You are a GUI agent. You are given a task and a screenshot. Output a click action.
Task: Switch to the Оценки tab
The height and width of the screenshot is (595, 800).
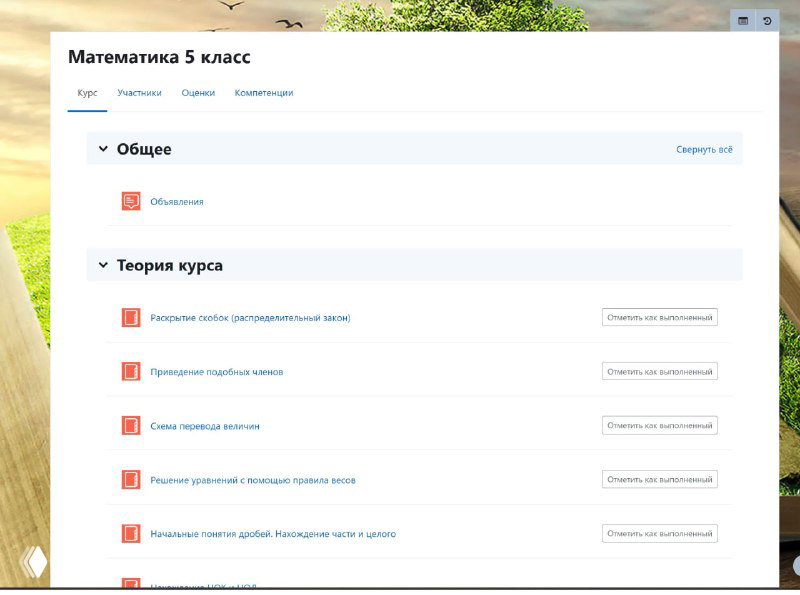click(x=198, y=93)
